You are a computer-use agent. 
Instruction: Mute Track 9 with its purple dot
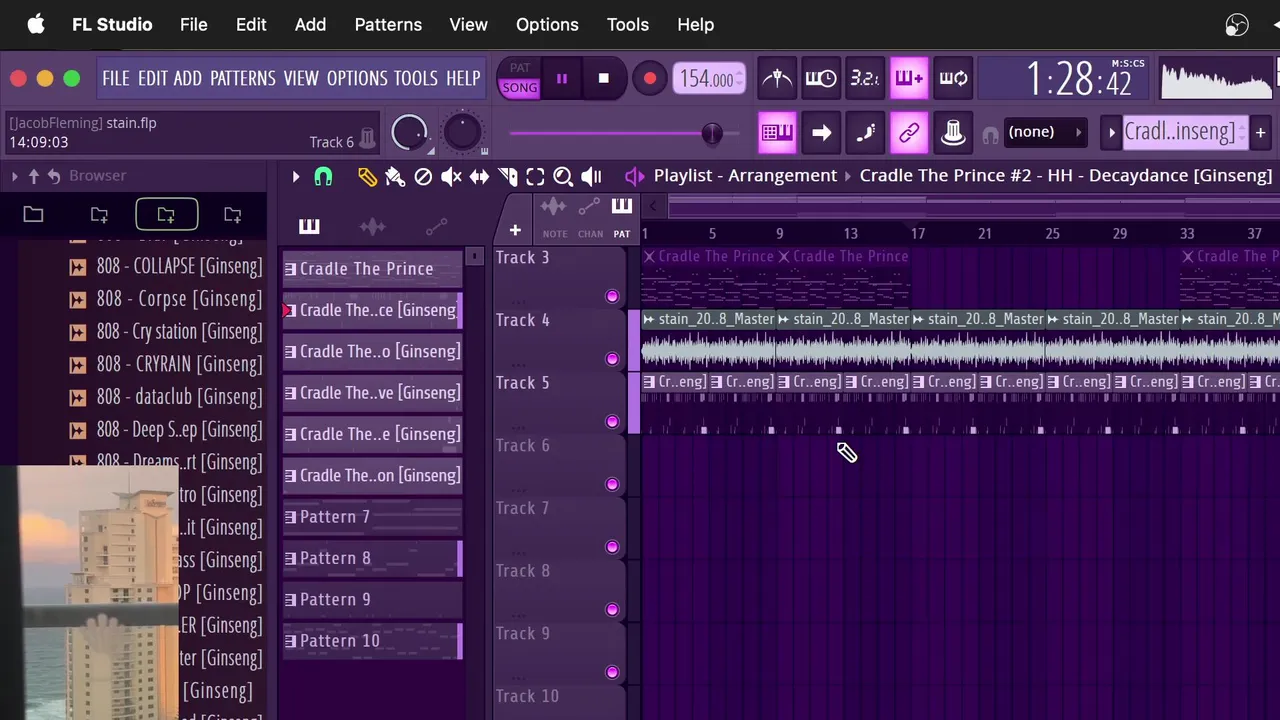pos(612,672)
